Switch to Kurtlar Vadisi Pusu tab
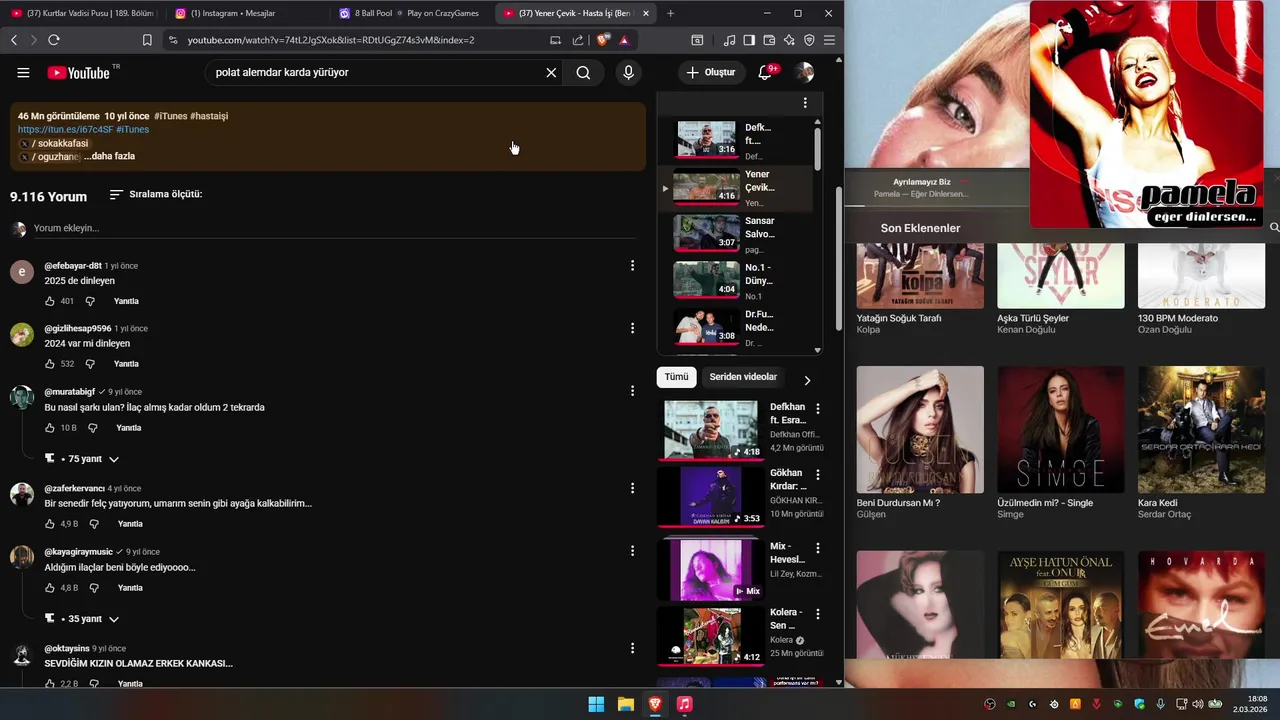 coord(84,13)
